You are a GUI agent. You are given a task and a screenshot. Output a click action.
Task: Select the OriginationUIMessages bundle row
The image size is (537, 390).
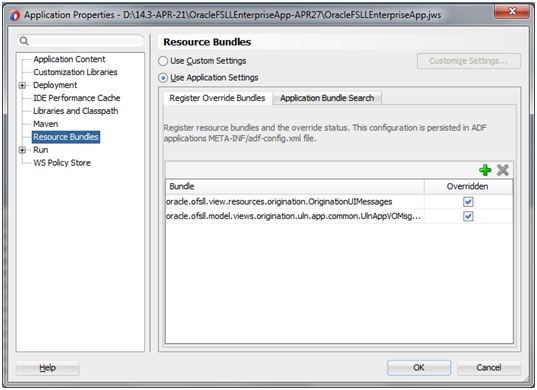tap(295, 202)
